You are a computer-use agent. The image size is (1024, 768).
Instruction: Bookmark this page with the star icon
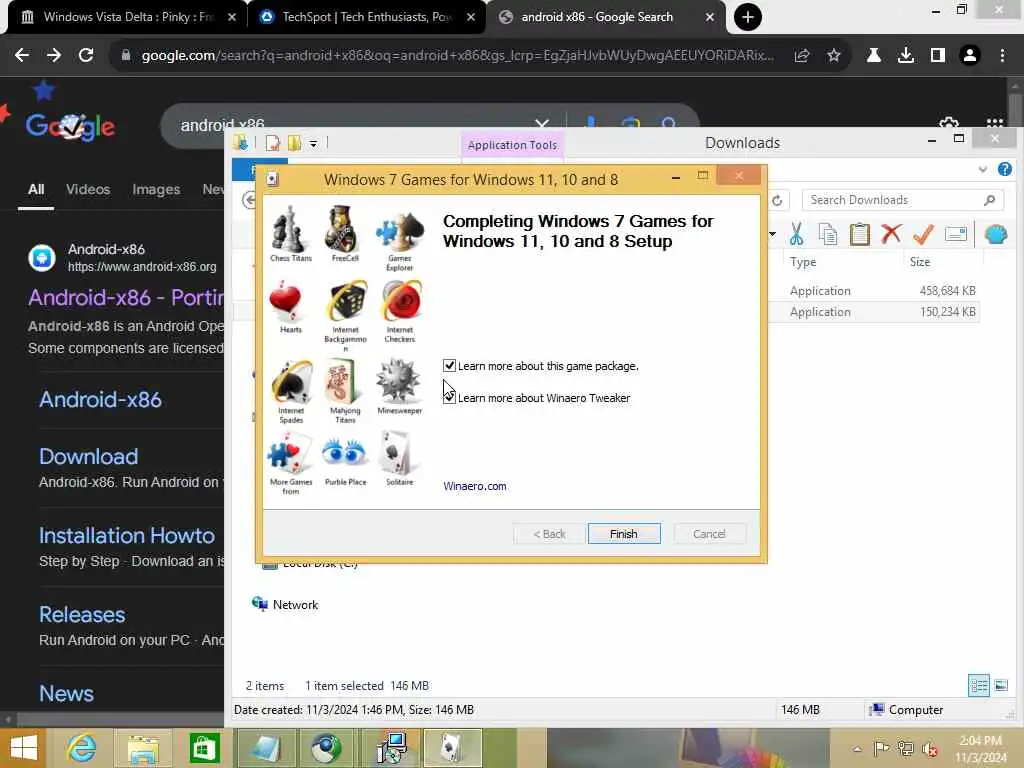[x=834, y=56]
